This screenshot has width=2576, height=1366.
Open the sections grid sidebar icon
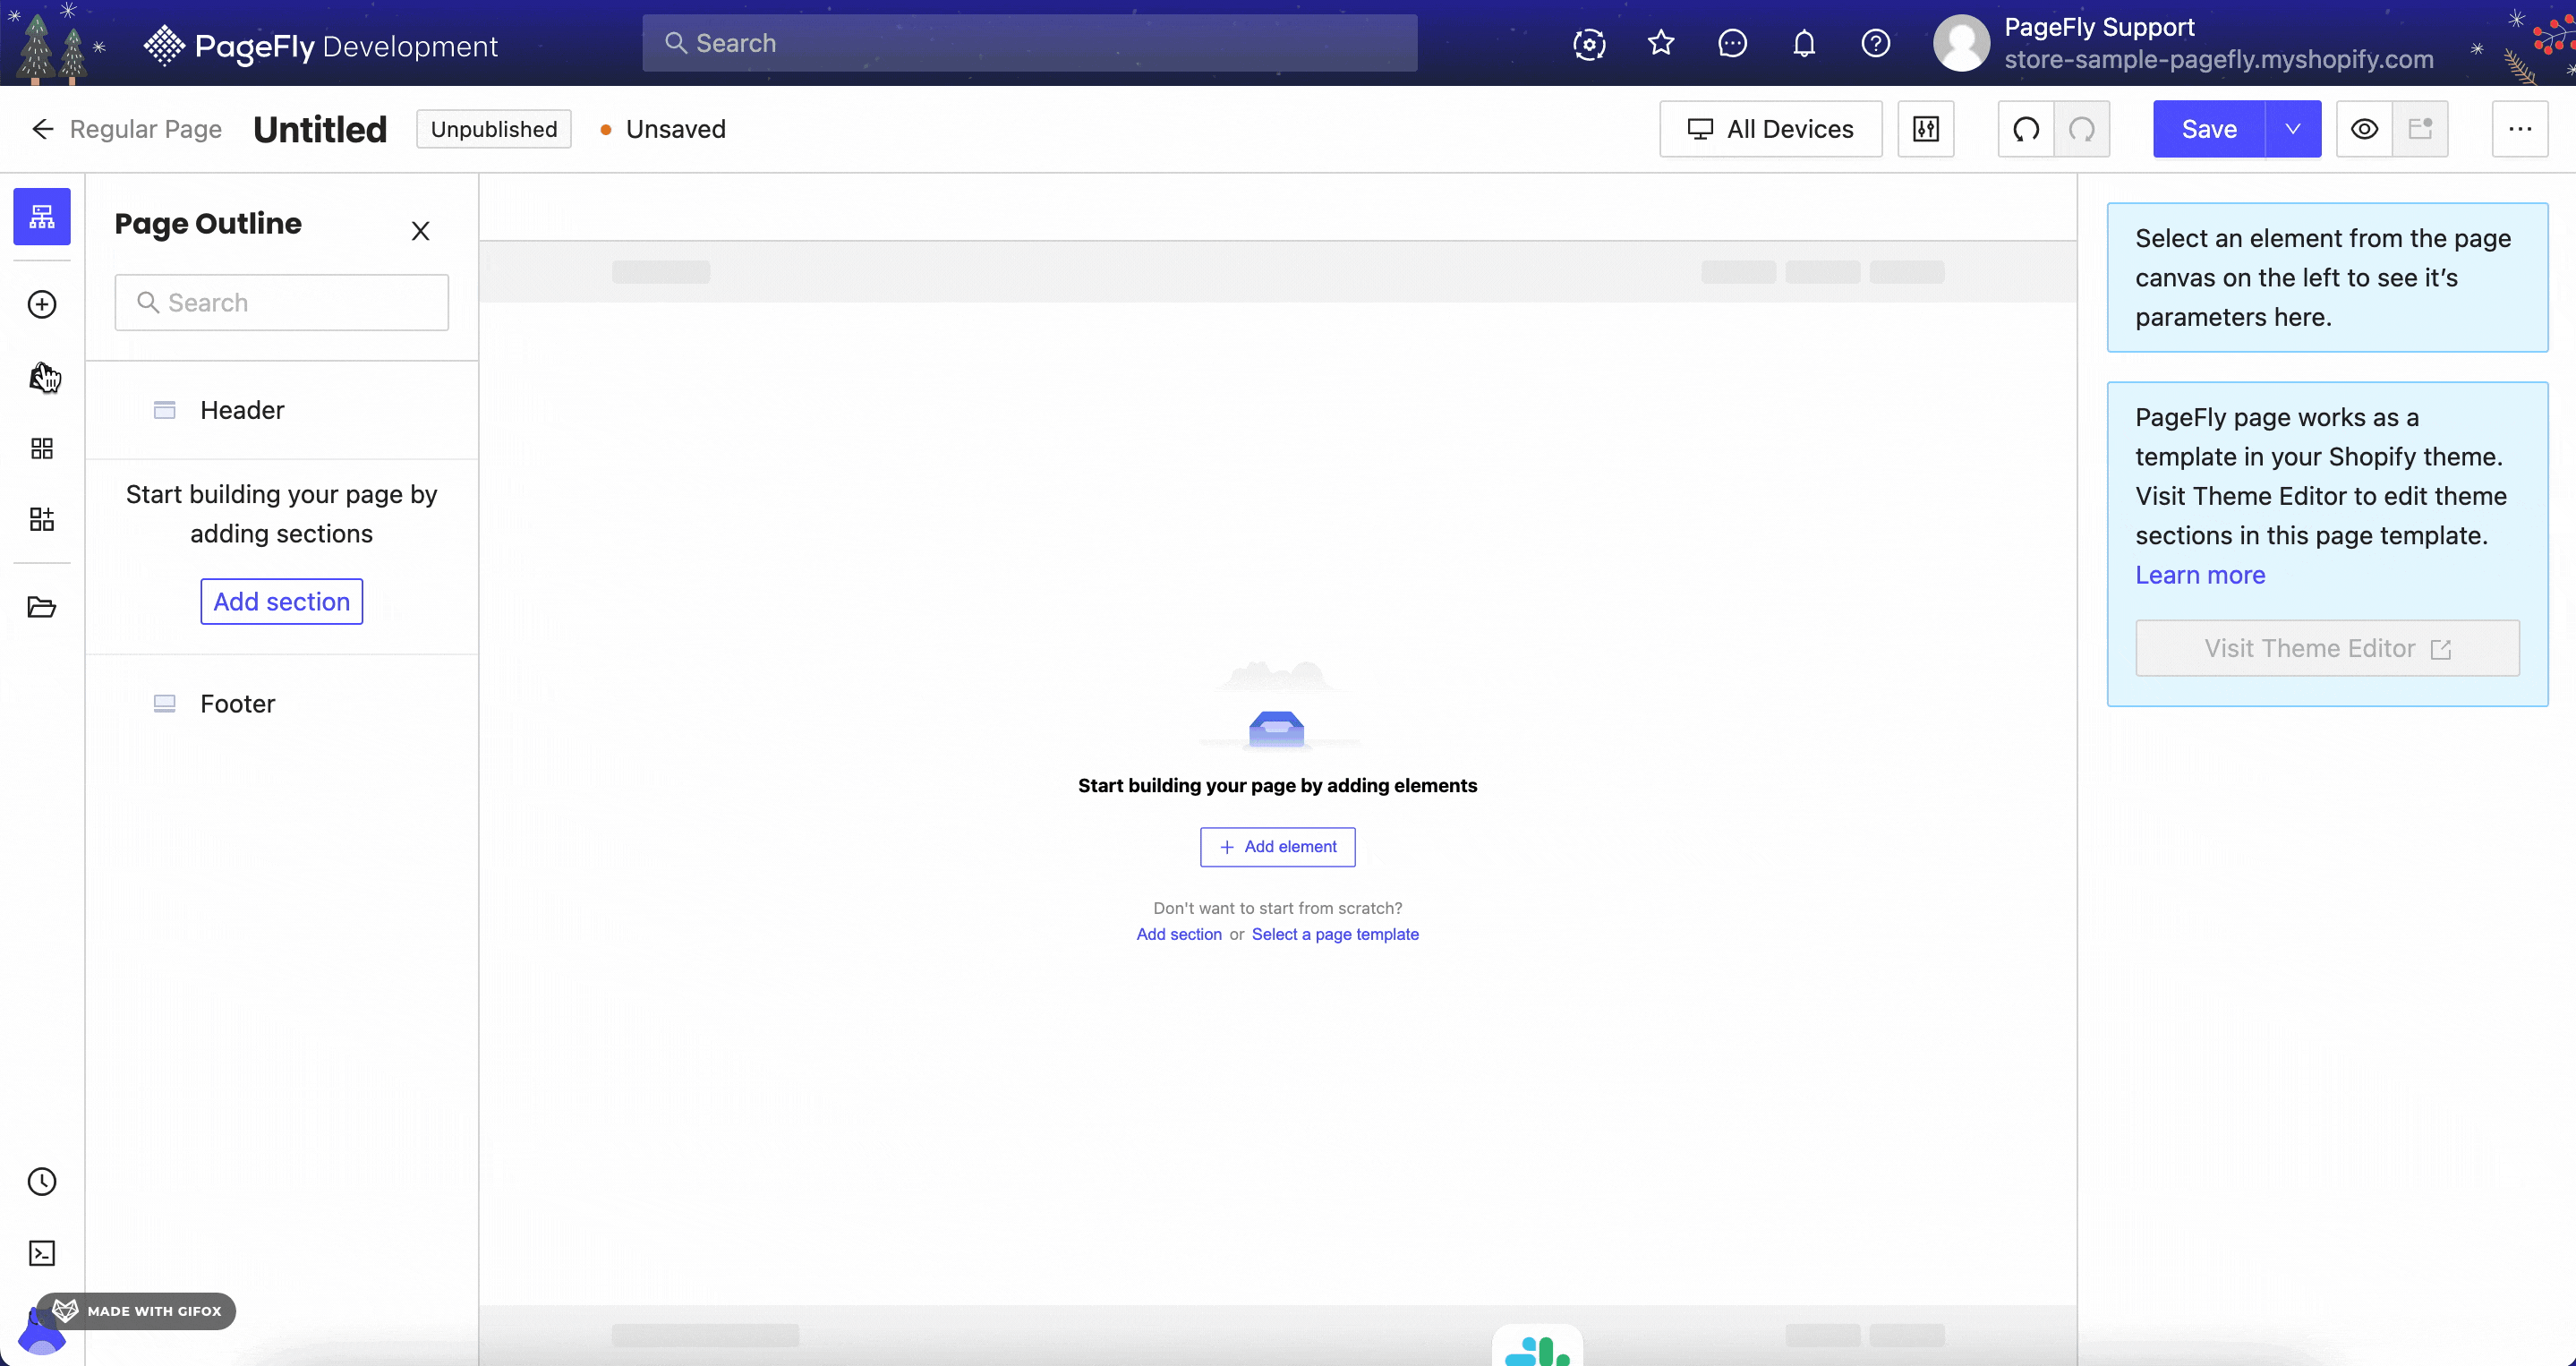[42, 448]
